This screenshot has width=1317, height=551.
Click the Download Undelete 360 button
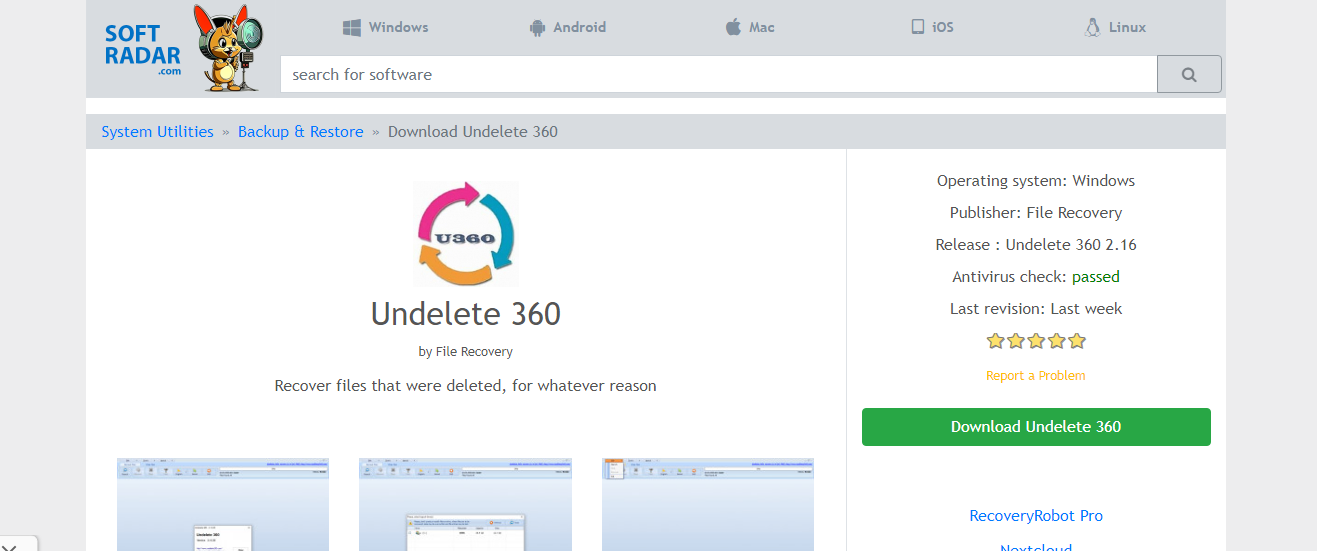(1036, 427)
